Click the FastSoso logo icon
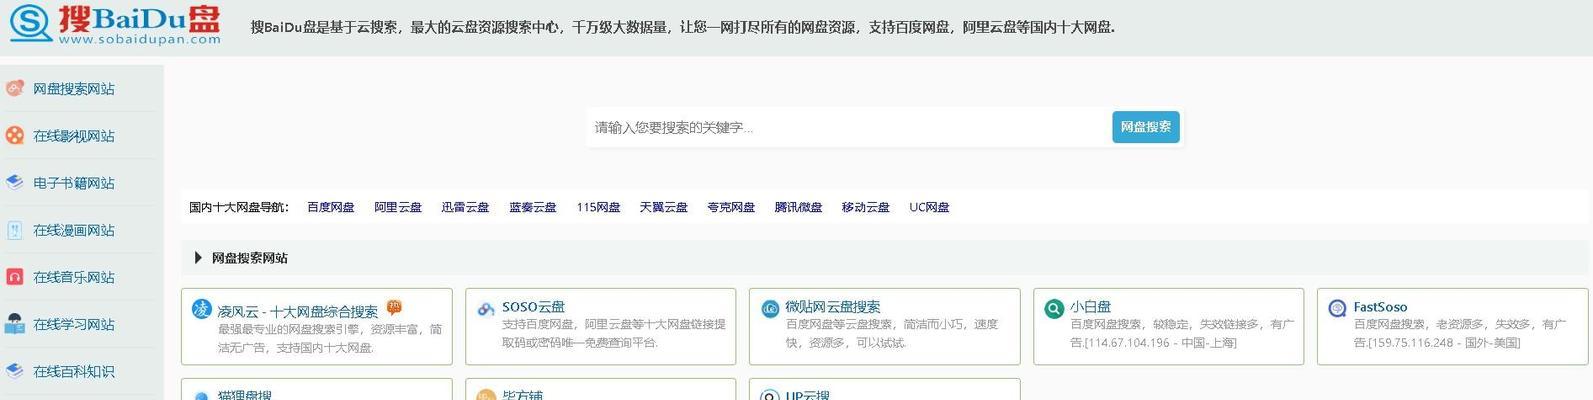1593x400 pixels. point(1338,308)
